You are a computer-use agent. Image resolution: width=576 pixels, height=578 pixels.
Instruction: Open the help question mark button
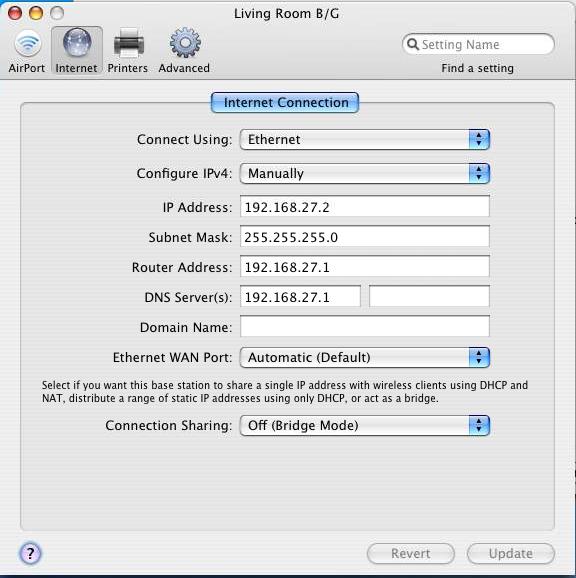[x=30, y=553]
